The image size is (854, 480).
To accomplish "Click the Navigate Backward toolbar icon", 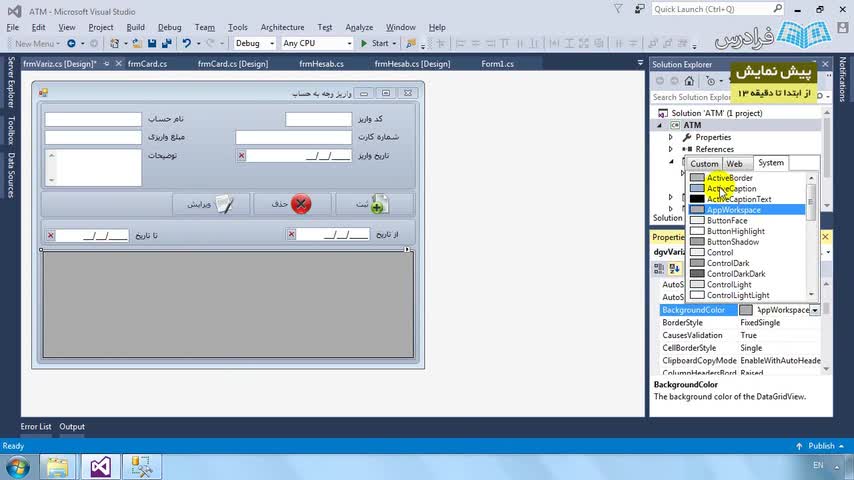I will 71,43.
